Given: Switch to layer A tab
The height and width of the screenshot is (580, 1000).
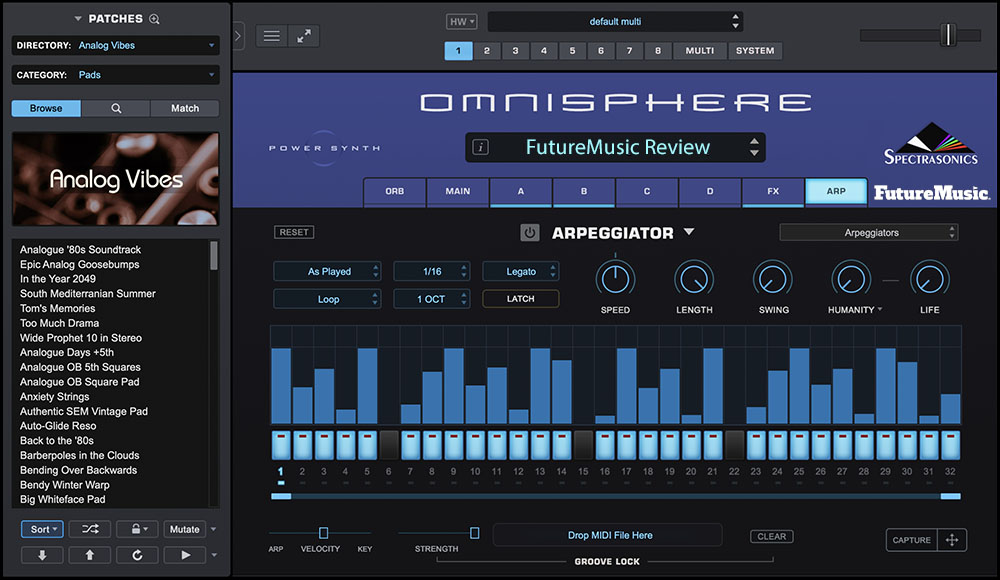Looking at the screenshot, I should pos(520,191).
